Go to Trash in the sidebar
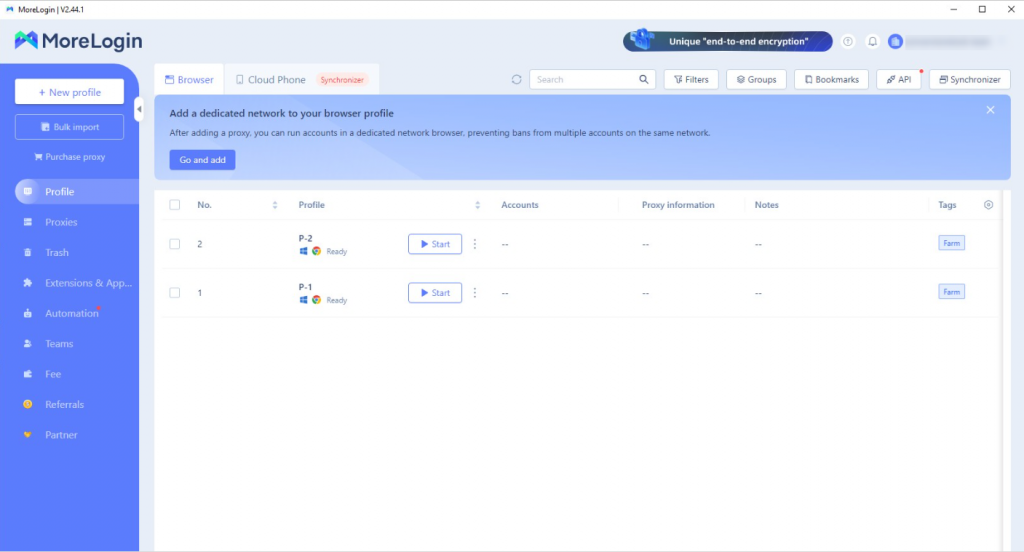The image size is (1024, 552). (x=57, y=253)
